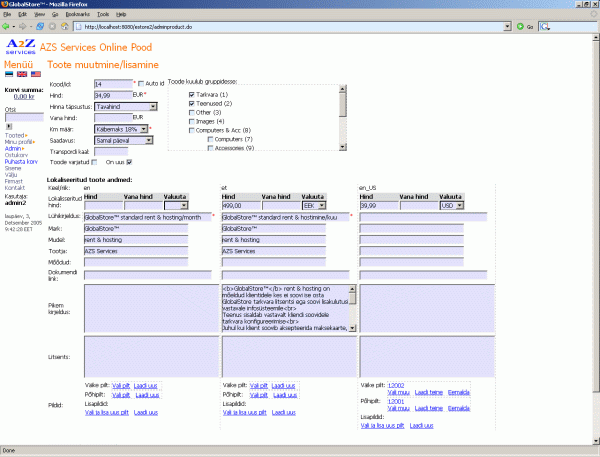Open the USD Valuuta dropdown
Screen dimensions: 600x457
coord(452,206)
